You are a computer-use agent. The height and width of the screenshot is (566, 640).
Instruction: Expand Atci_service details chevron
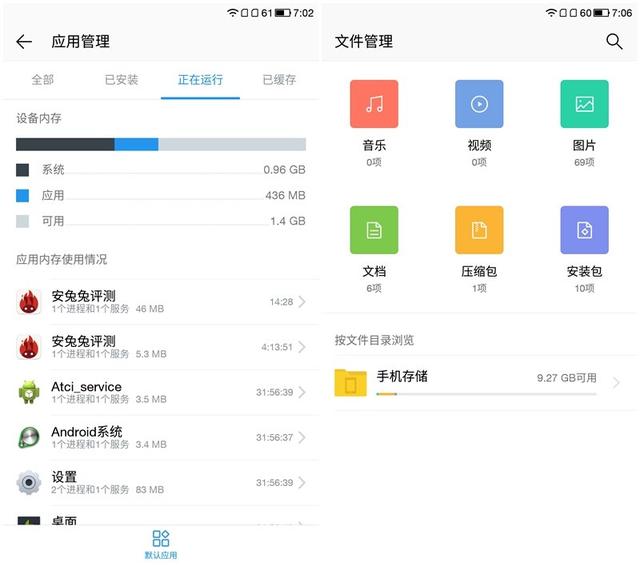pyautogui.click(x=302, y=392)
